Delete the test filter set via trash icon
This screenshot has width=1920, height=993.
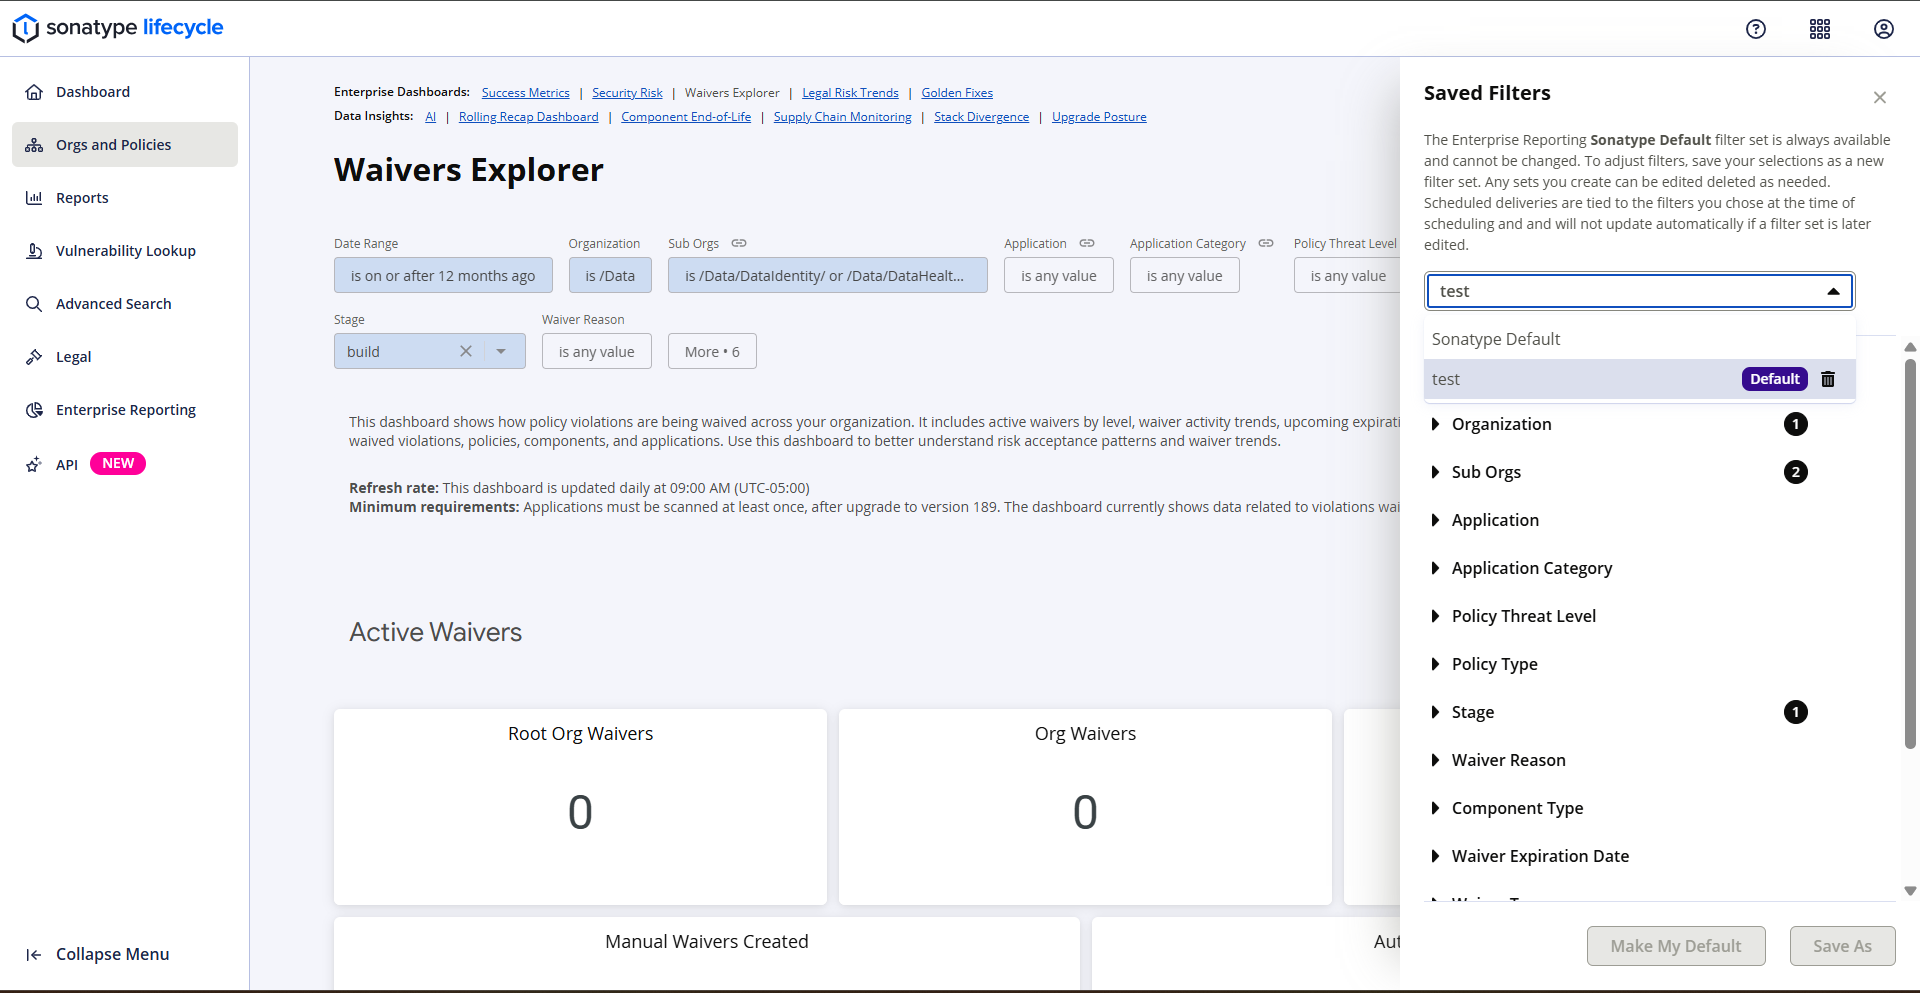click(x=1828, y=379)
